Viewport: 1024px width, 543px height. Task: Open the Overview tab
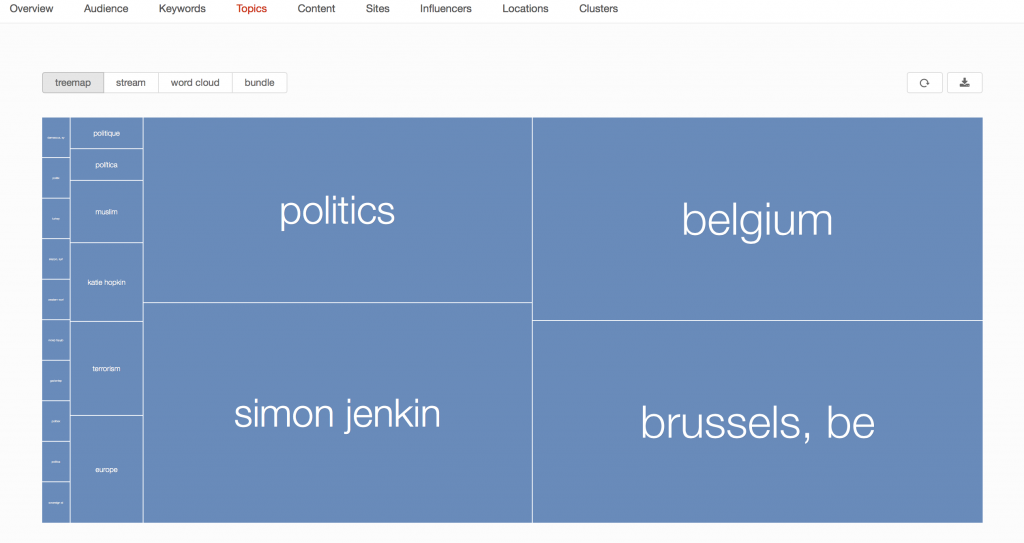click(x=31, y=9)
